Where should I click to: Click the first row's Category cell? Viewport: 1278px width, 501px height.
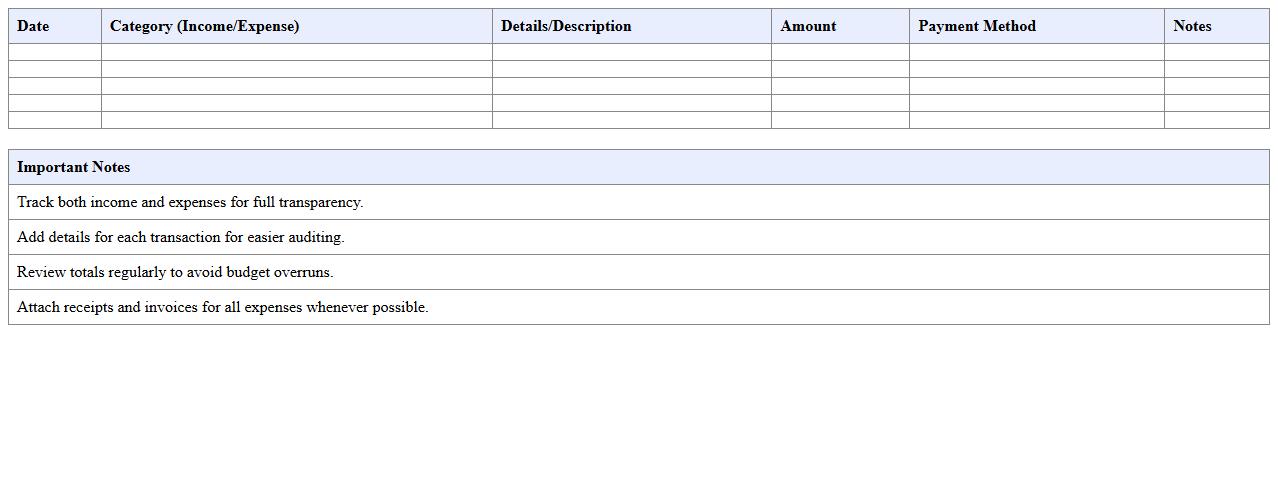(x=296, y=52)
